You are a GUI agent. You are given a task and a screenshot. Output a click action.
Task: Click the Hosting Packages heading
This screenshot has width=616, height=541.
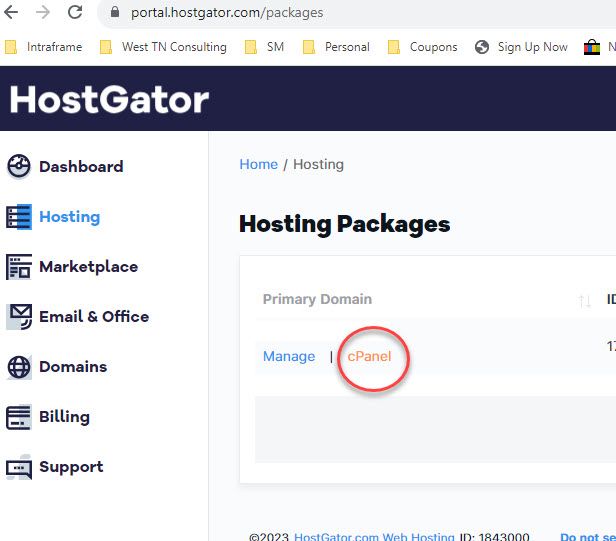pyautogui.click(x=345, y=224)
